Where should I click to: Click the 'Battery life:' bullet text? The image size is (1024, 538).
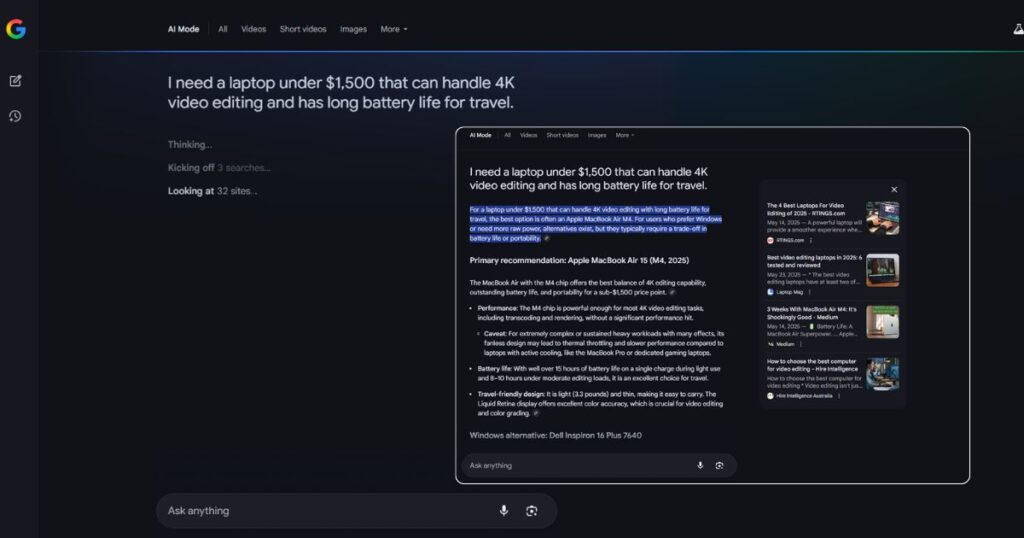click(x=599, y=373)
